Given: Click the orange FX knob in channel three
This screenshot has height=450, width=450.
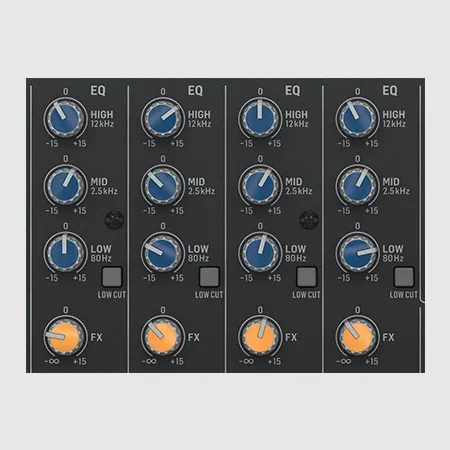Looking at the screenshot, I should 260,337.
